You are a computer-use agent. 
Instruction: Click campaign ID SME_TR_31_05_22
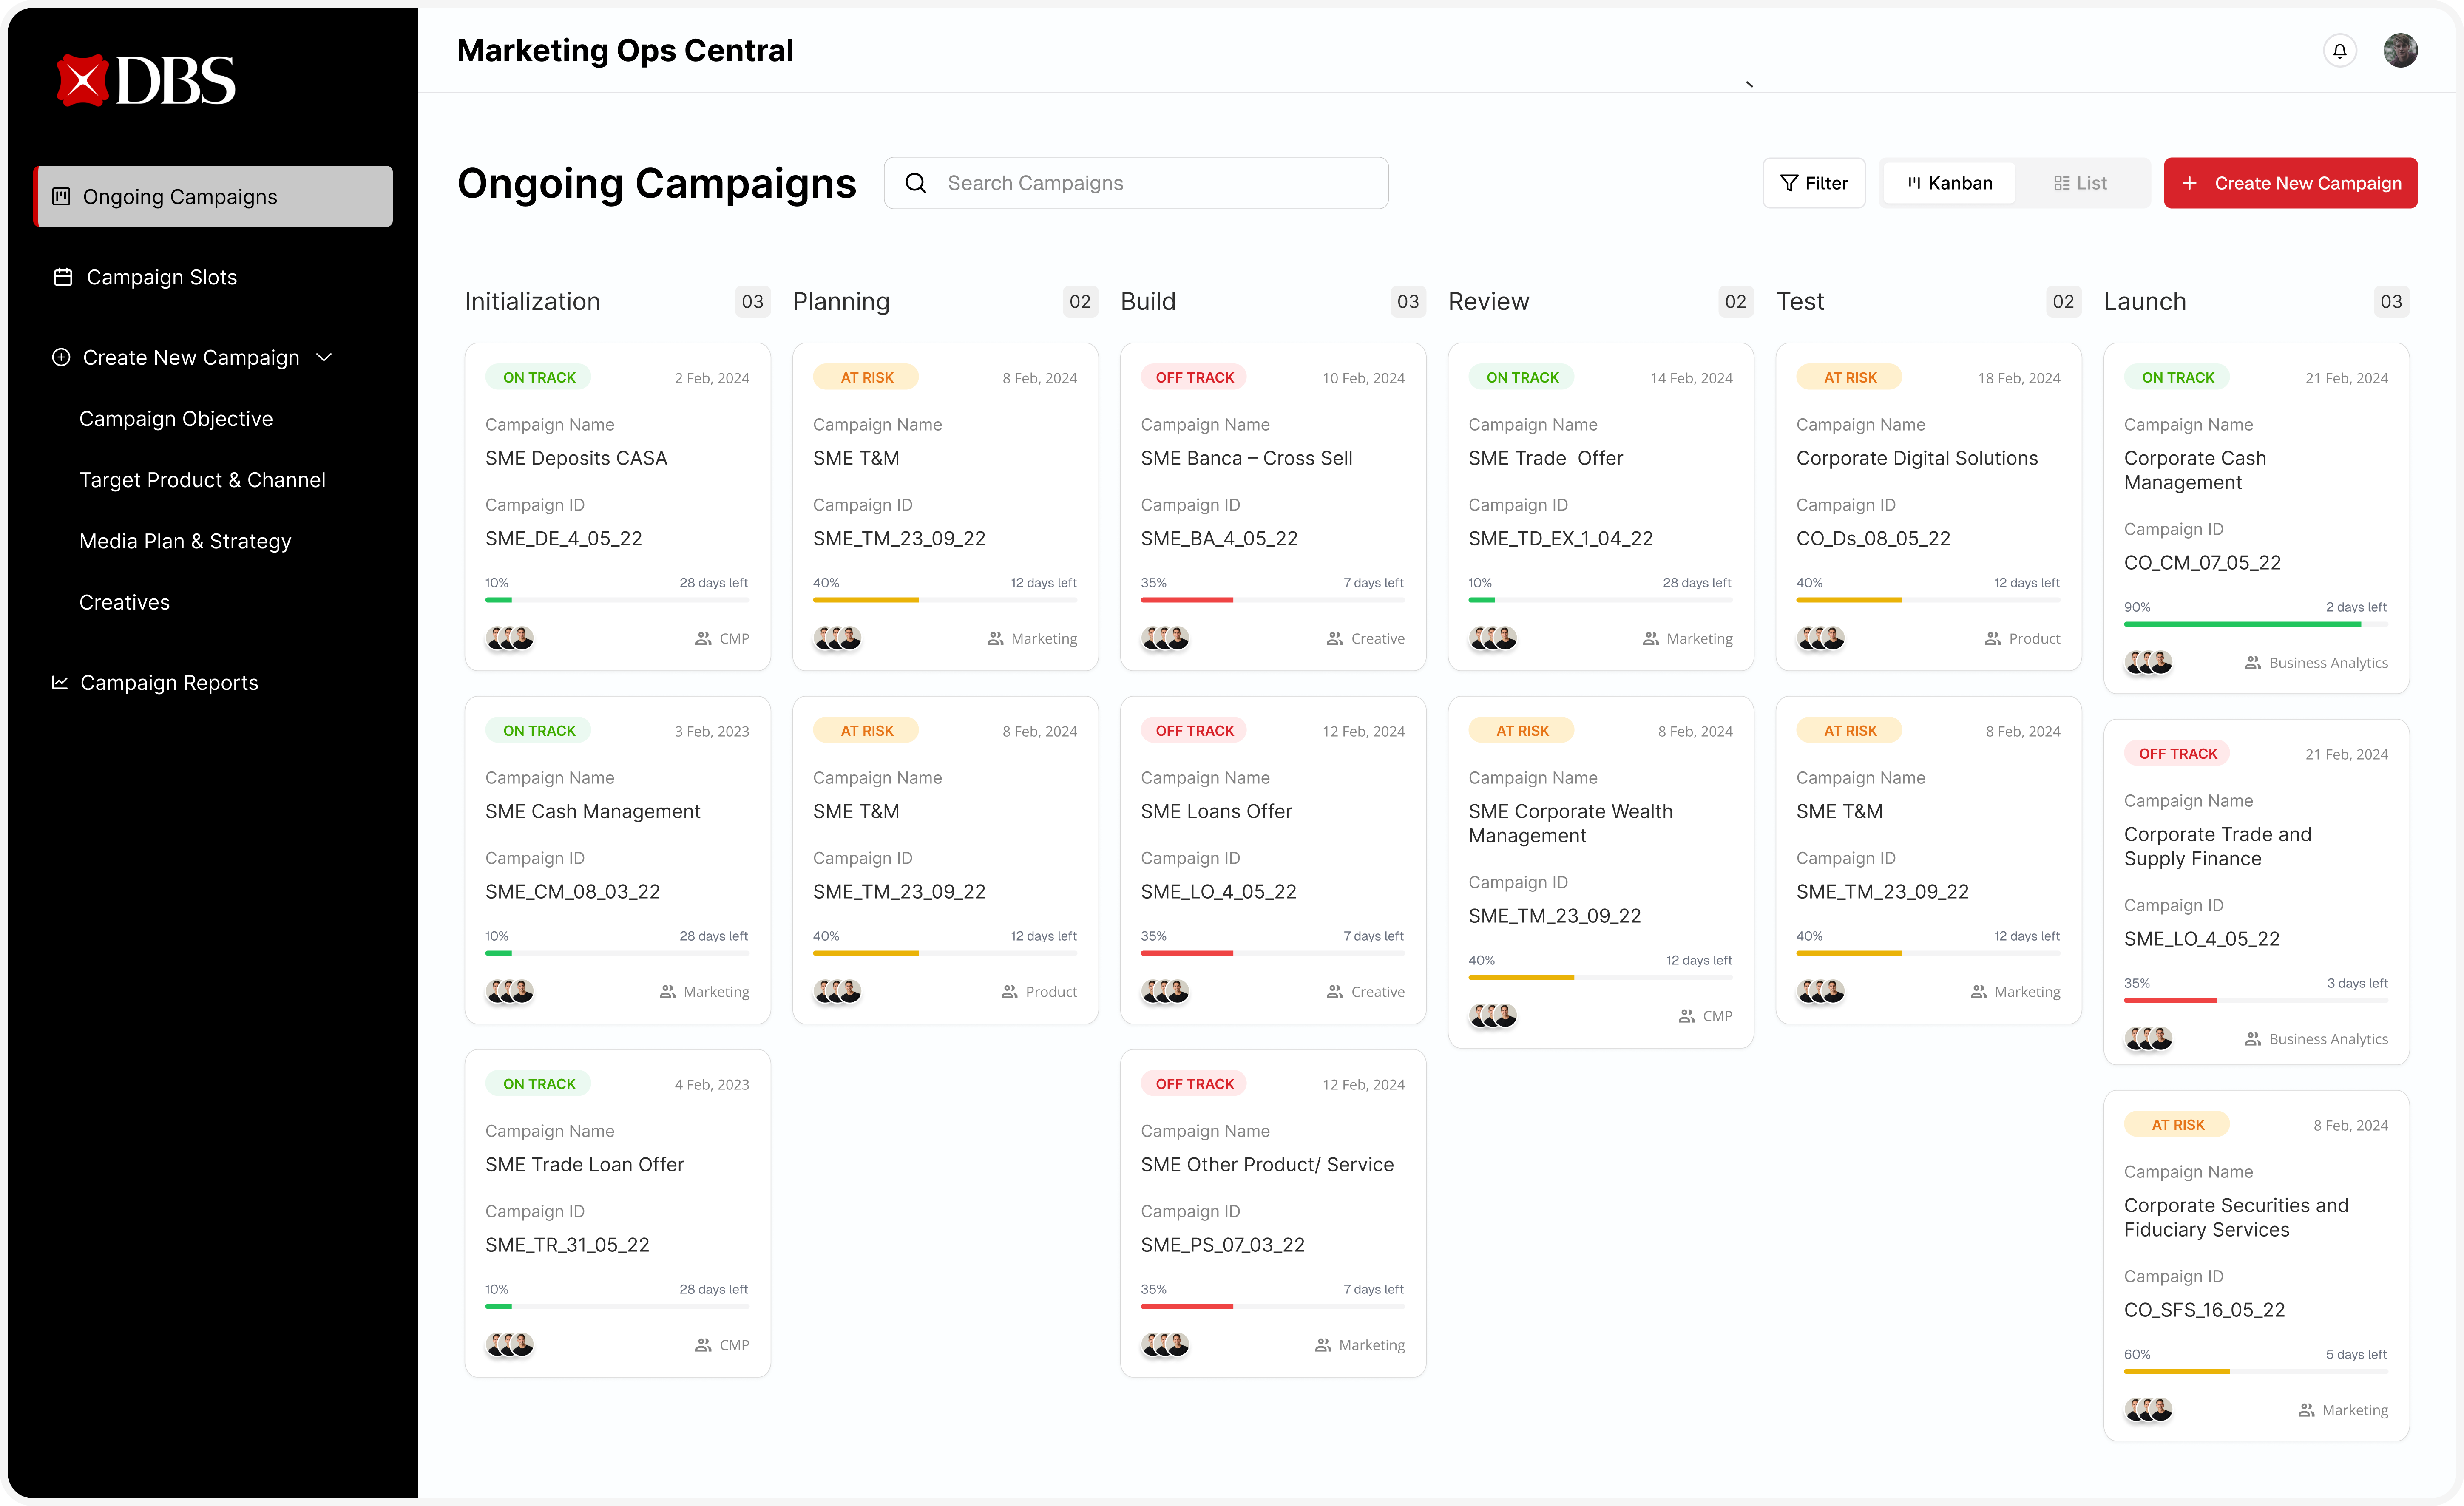point(567,1244)
